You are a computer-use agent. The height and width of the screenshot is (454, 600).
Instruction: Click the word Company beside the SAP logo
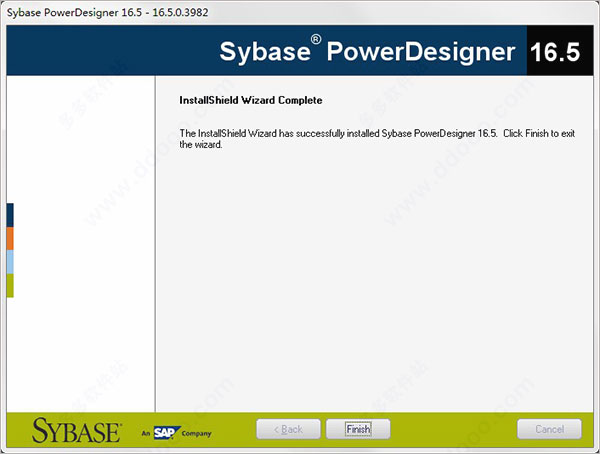[196, 433]
